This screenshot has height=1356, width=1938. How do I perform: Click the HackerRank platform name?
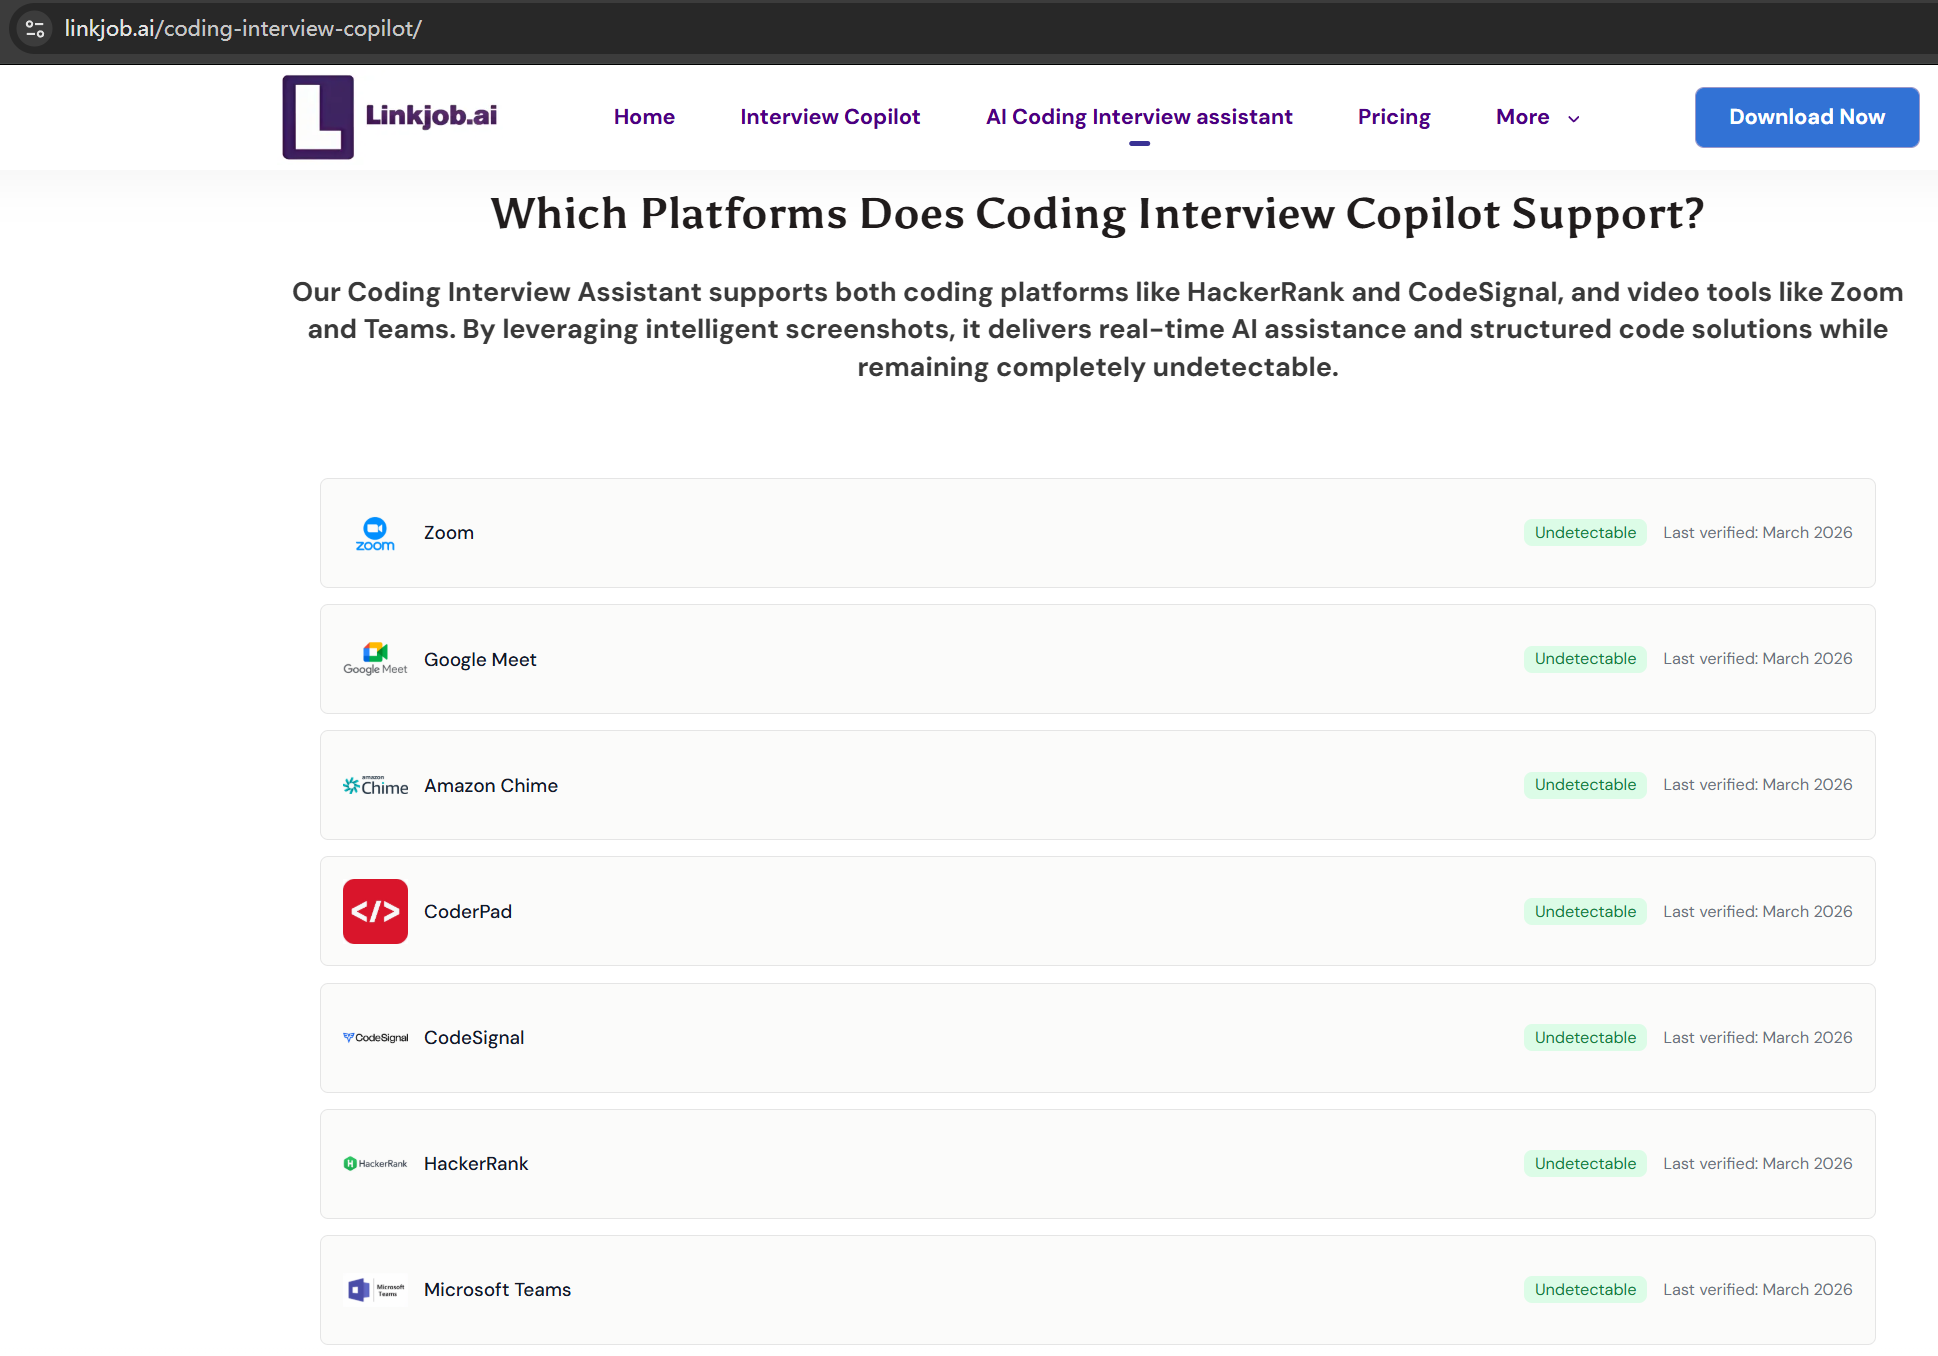(476, 1164)
